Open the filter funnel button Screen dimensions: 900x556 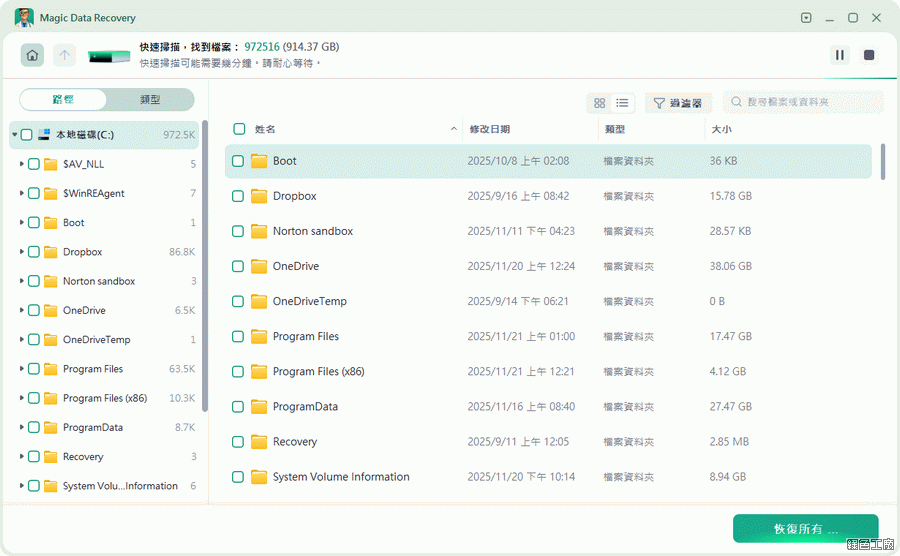tap(678, 103)
